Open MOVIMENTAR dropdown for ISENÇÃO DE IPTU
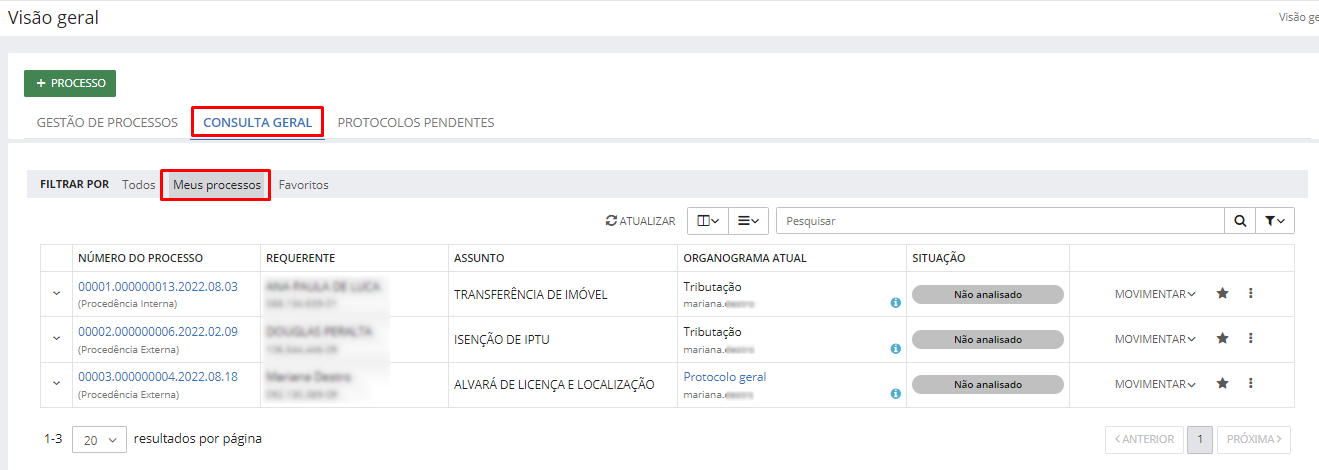 [x=1155, y=339]
